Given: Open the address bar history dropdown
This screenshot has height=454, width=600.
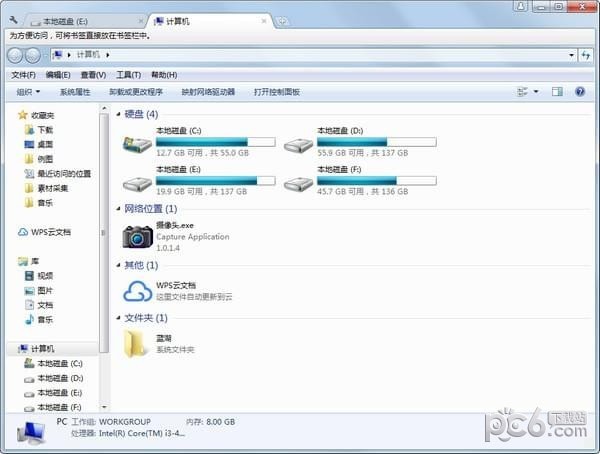Looking at the screenshot, I should (x=571, y=55).
